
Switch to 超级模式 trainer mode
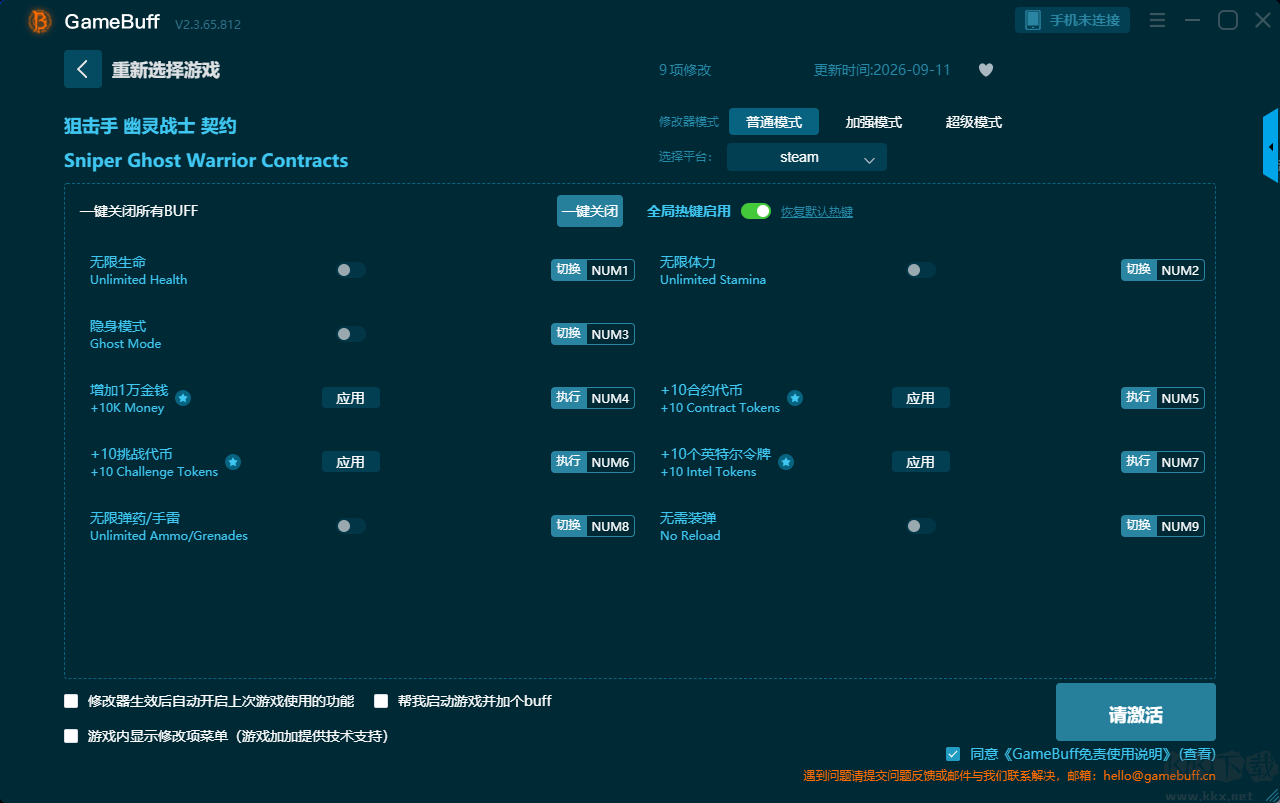974,122
